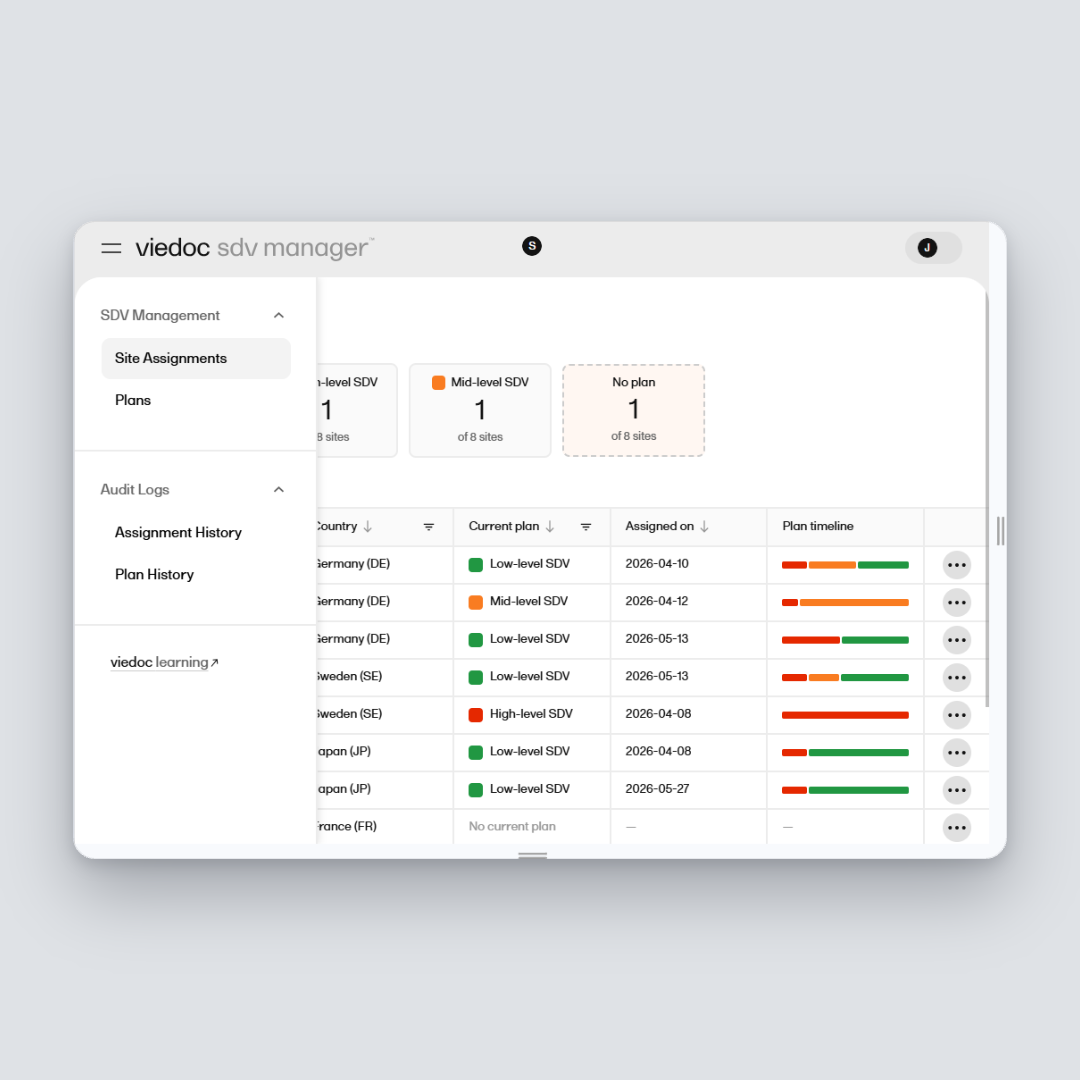Screen dimensions: 1080x1080
Task: Click the 2026-05-27 row timeline bar
Action: click(x=845, y=790)
